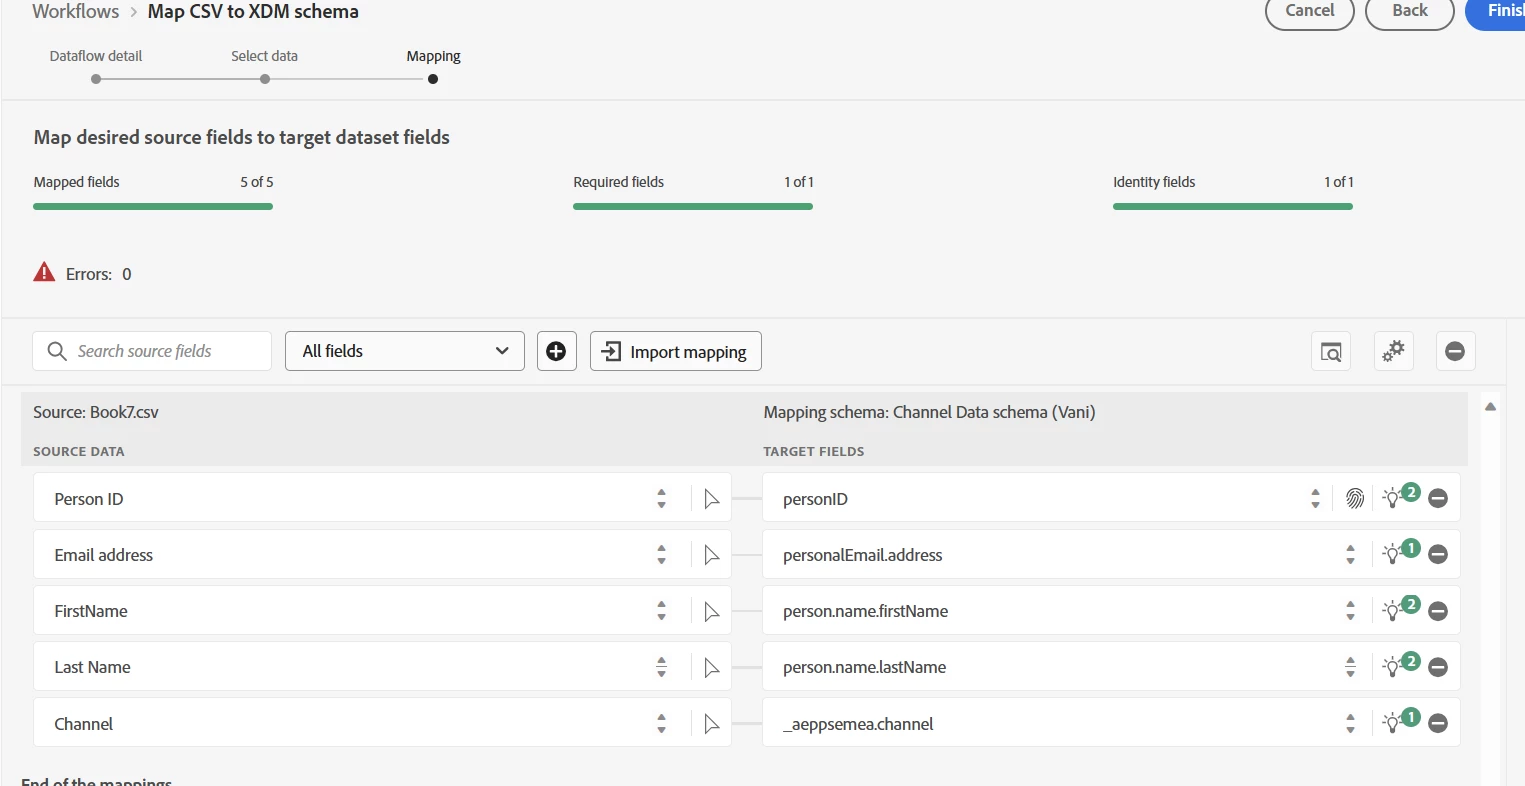Open mapping settings gears icon
Screen dimensions: 1525x786
[x=1393, y=351]
